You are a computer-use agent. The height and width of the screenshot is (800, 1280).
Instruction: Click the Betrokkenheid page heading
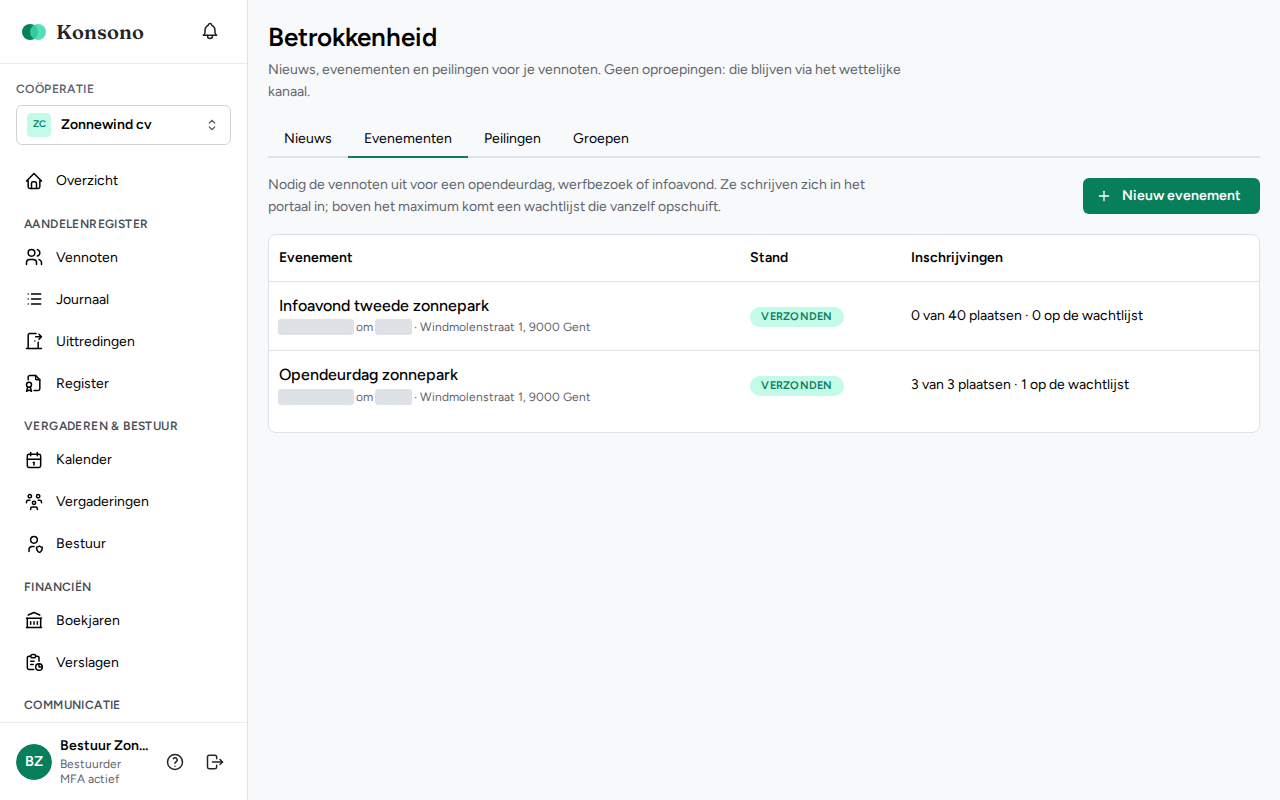pos(353,38)
